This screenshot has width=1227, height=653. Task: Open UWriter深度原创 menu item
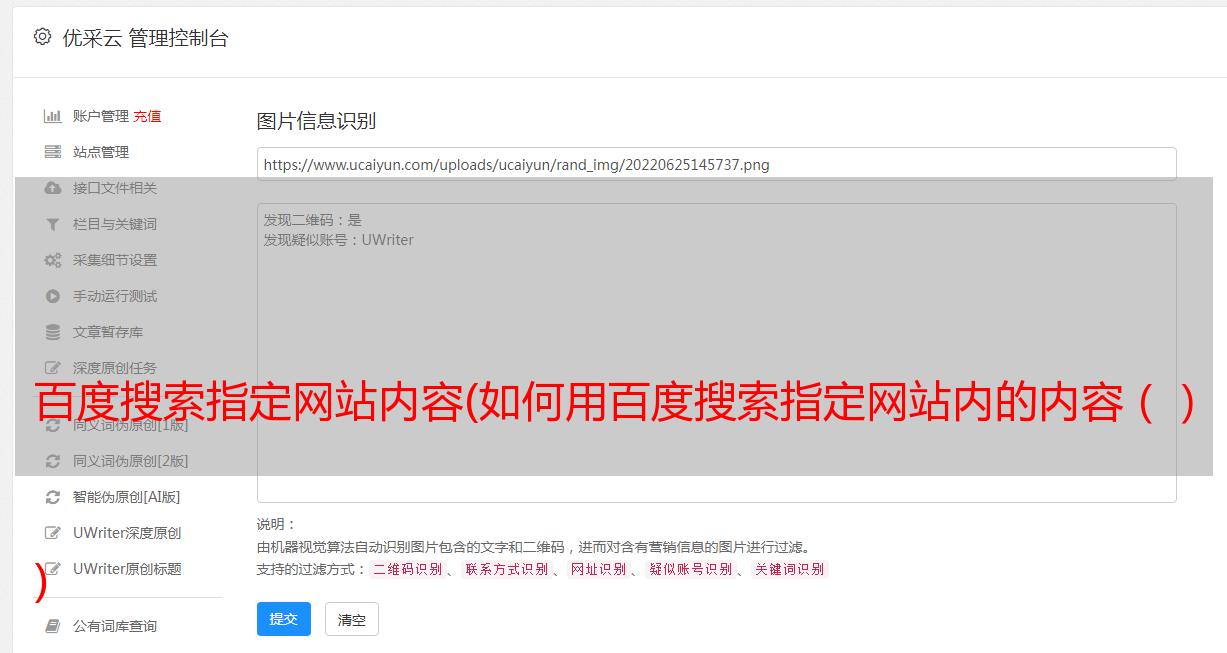pos(127,533)
